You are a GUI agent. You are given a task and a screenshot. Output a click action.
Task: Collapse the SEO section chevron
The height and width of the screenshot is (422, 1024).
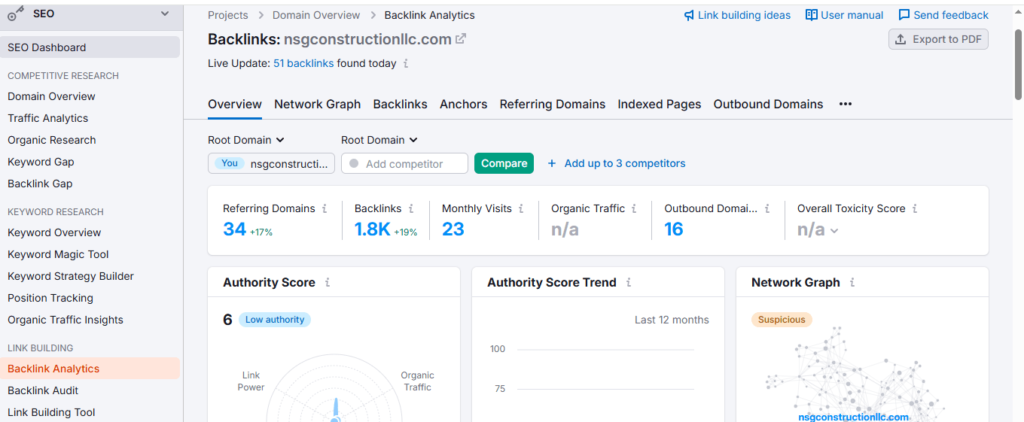[165, 13]
